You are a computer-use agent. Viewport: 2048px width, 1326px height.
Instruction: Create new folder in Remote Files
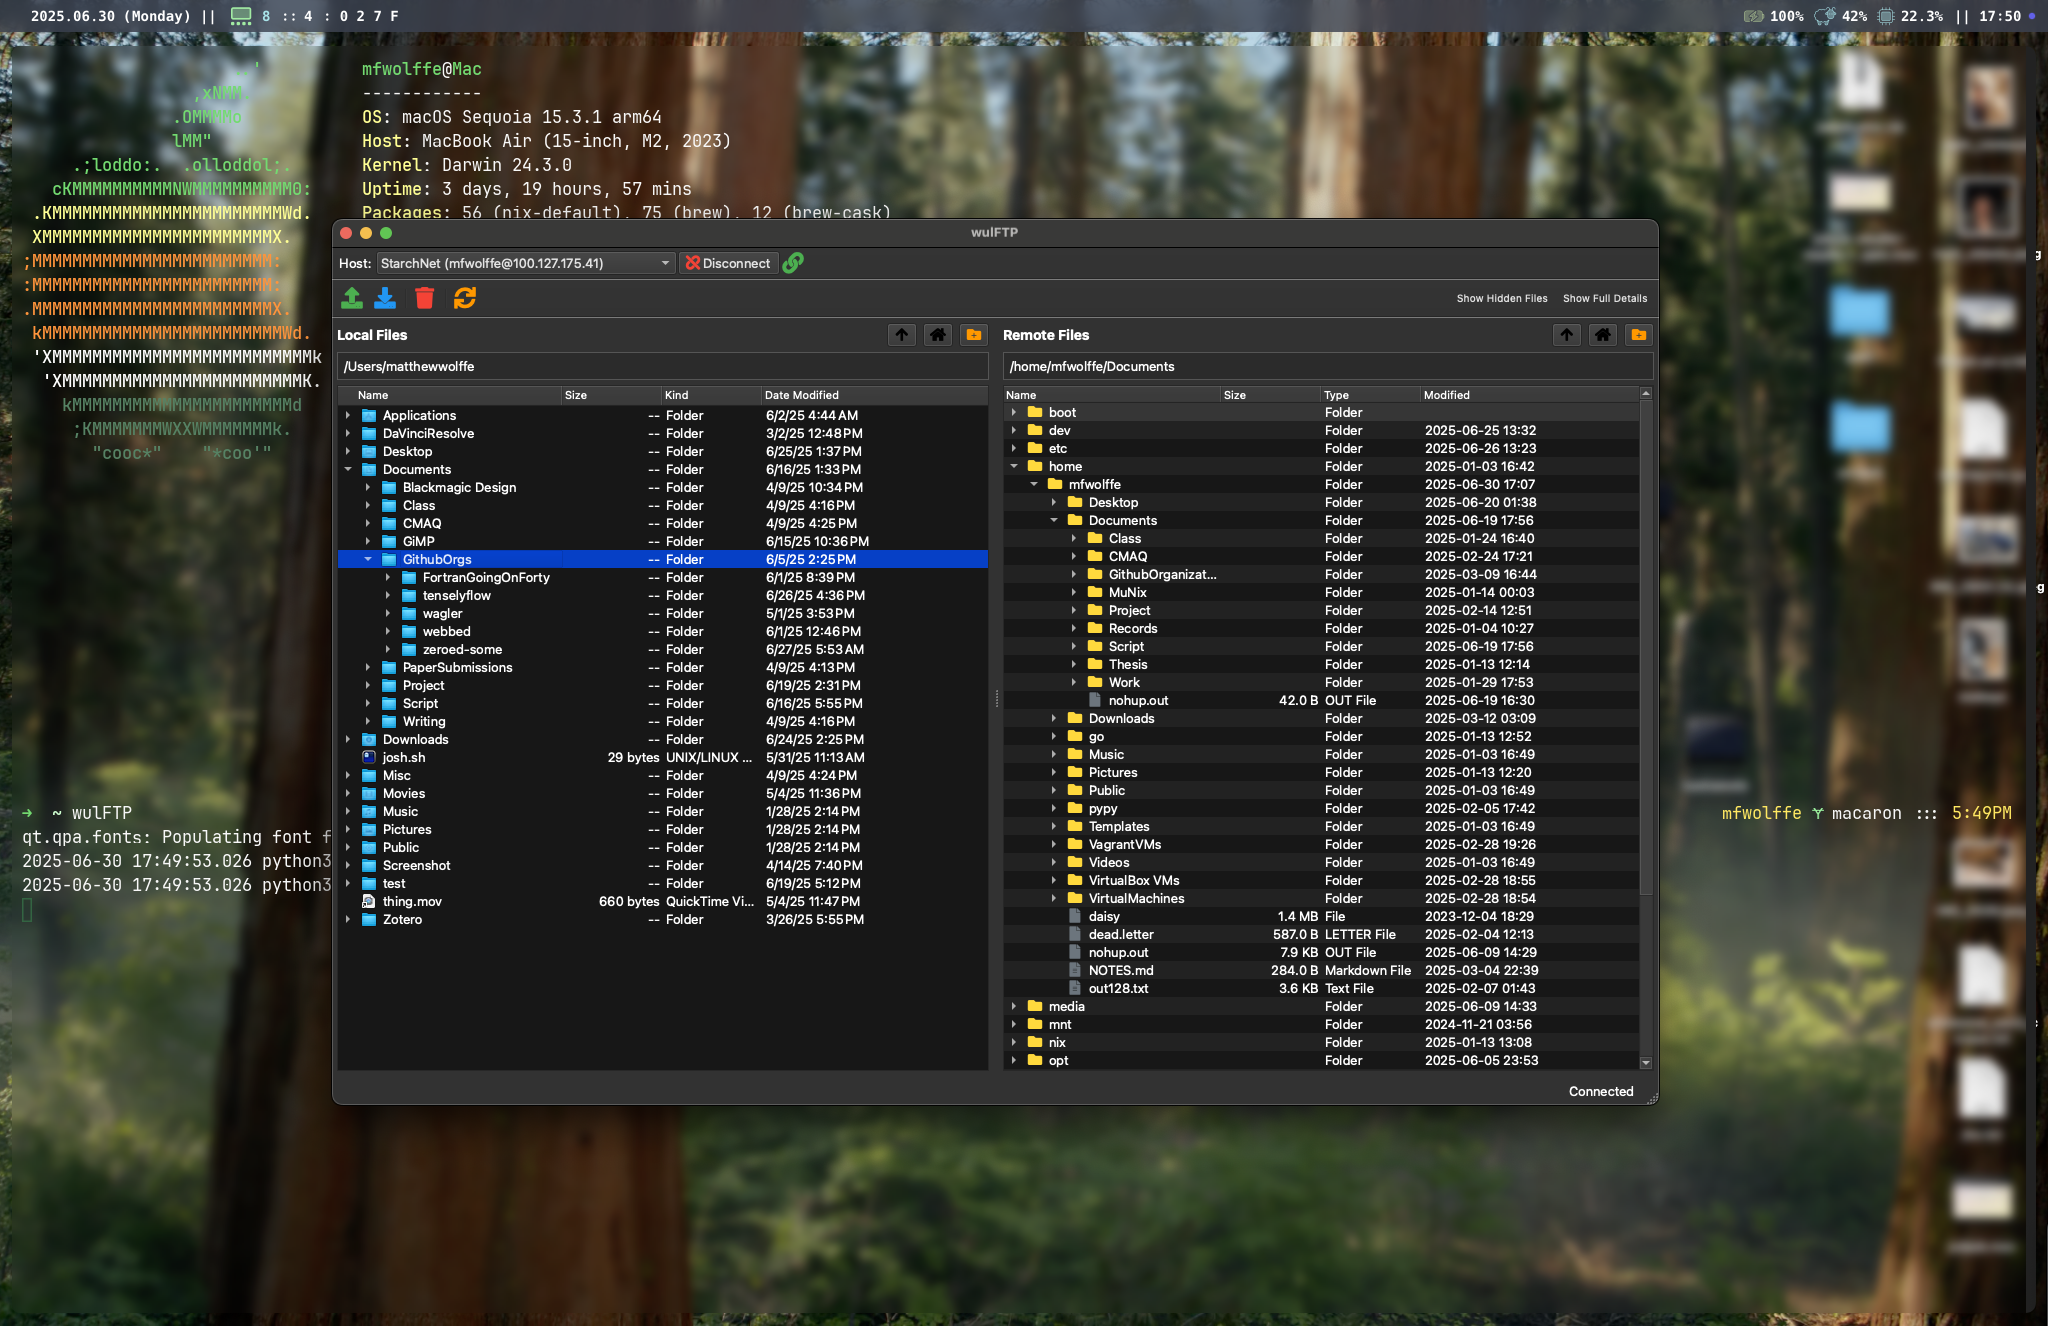point(1639,335)
